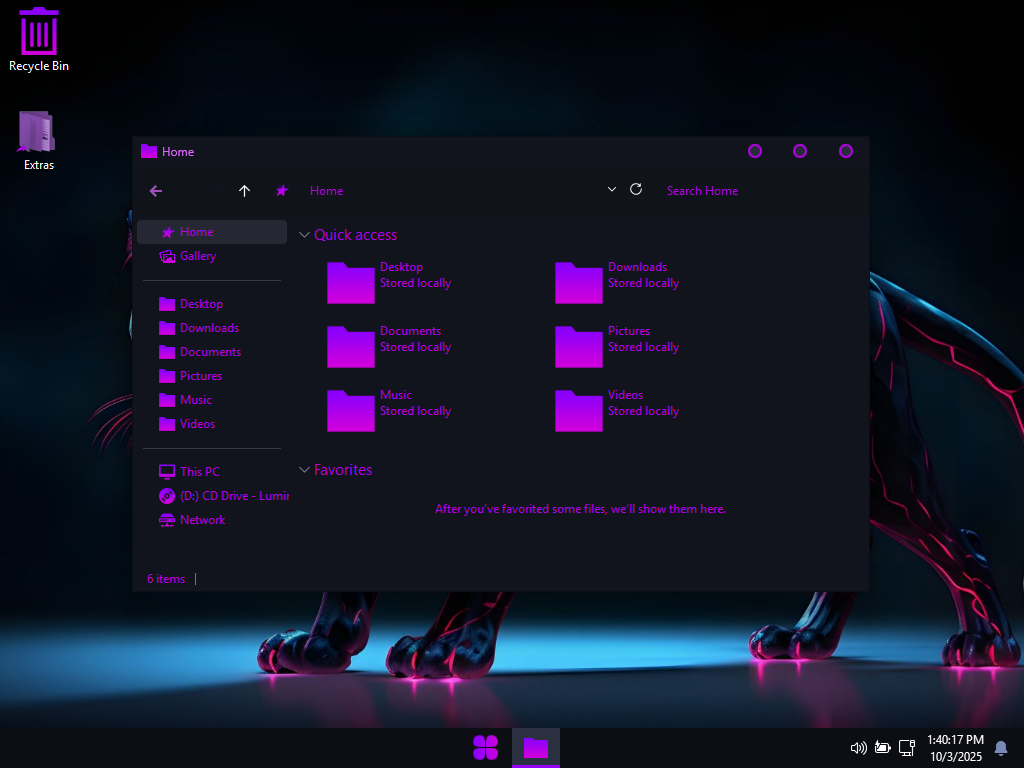Open the volume tray icon
The image size is (1024, 768).
point(859,748)
